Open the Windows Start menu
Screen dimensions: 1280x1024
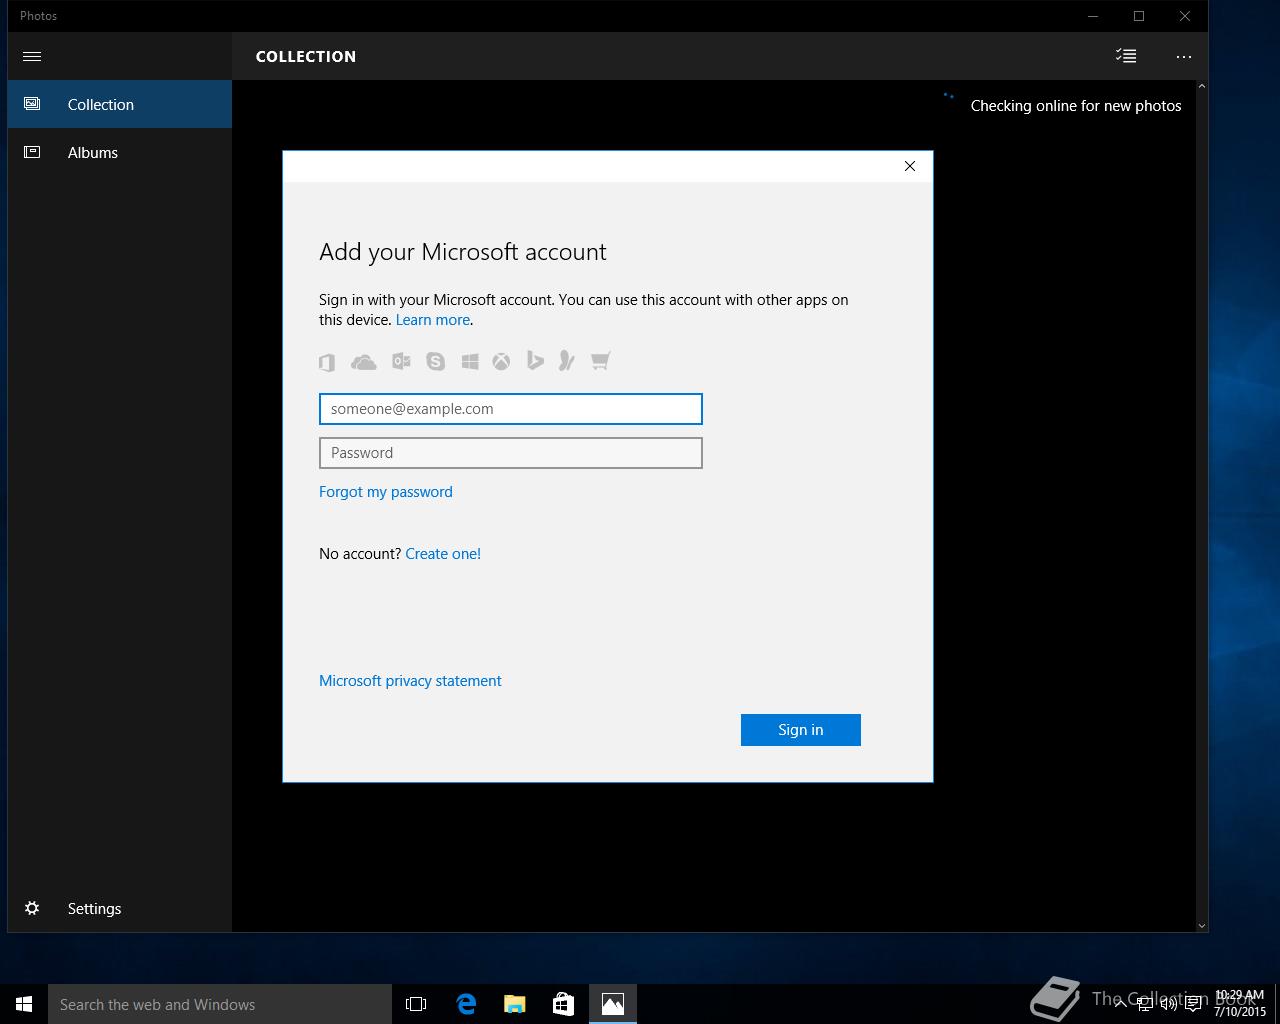(24, 1004)
